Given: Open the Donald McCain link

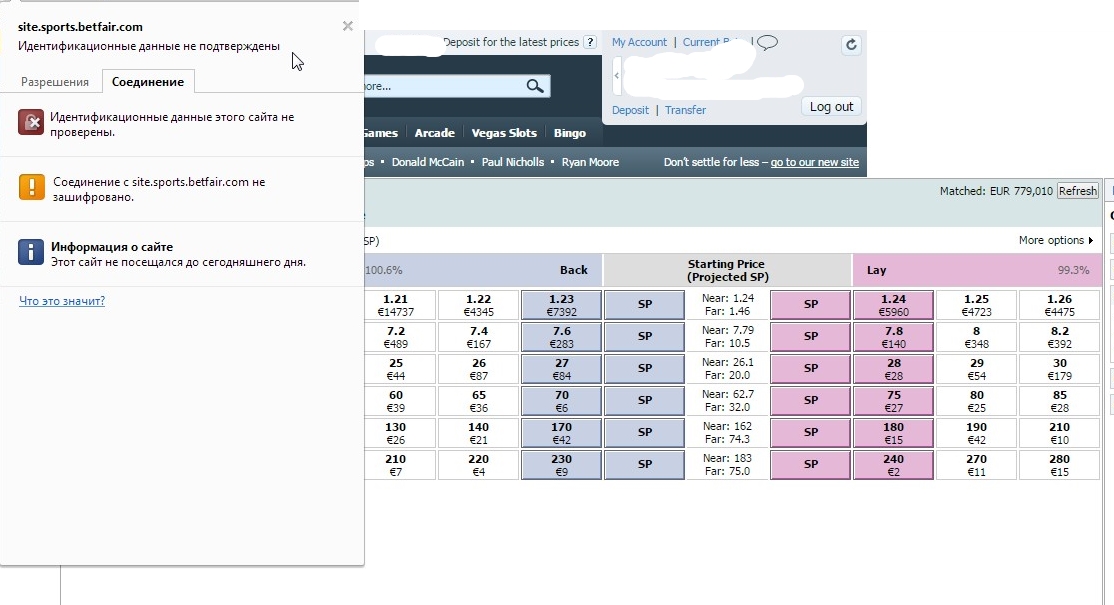Looking at the screenshot, I should point(428,162).
